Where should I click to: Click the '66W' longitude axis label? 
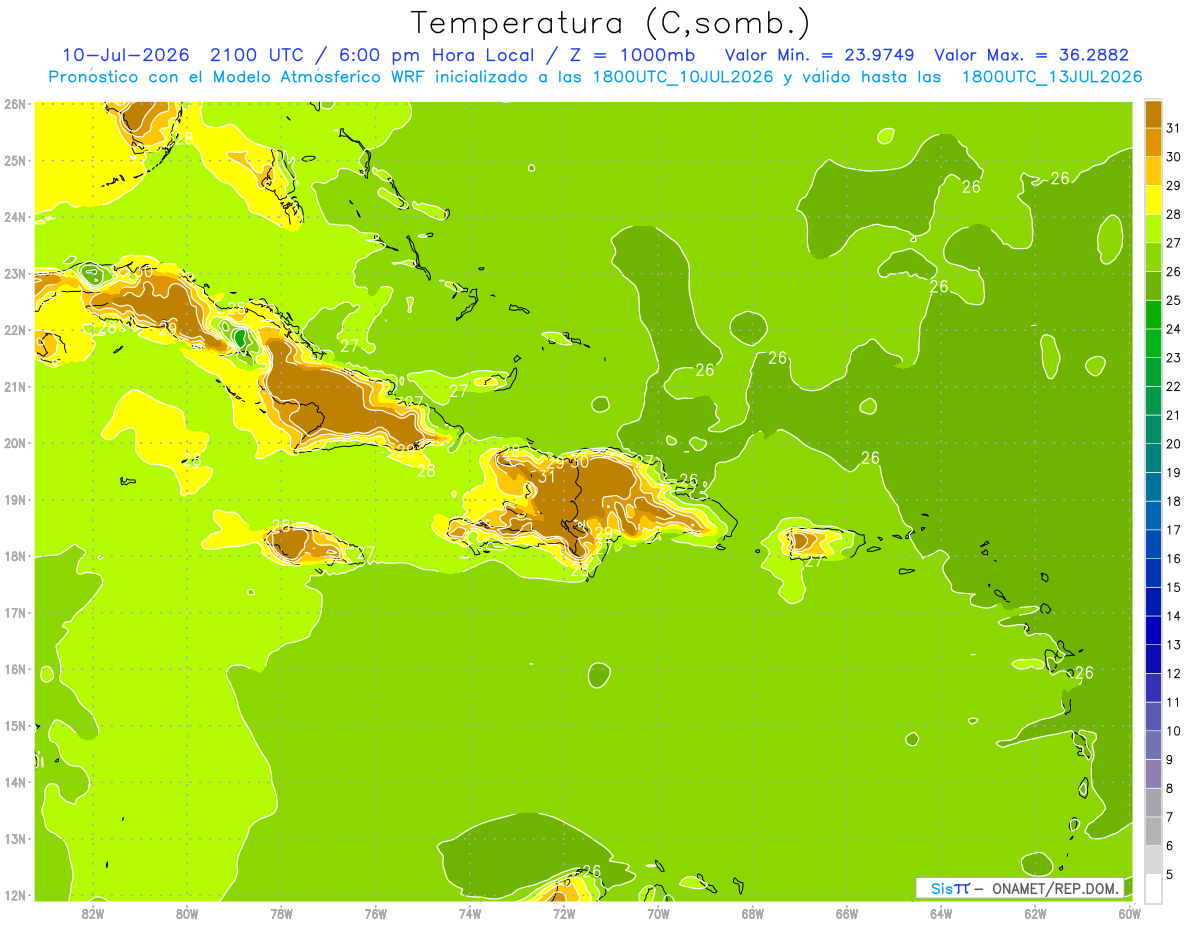coord(847,913)
